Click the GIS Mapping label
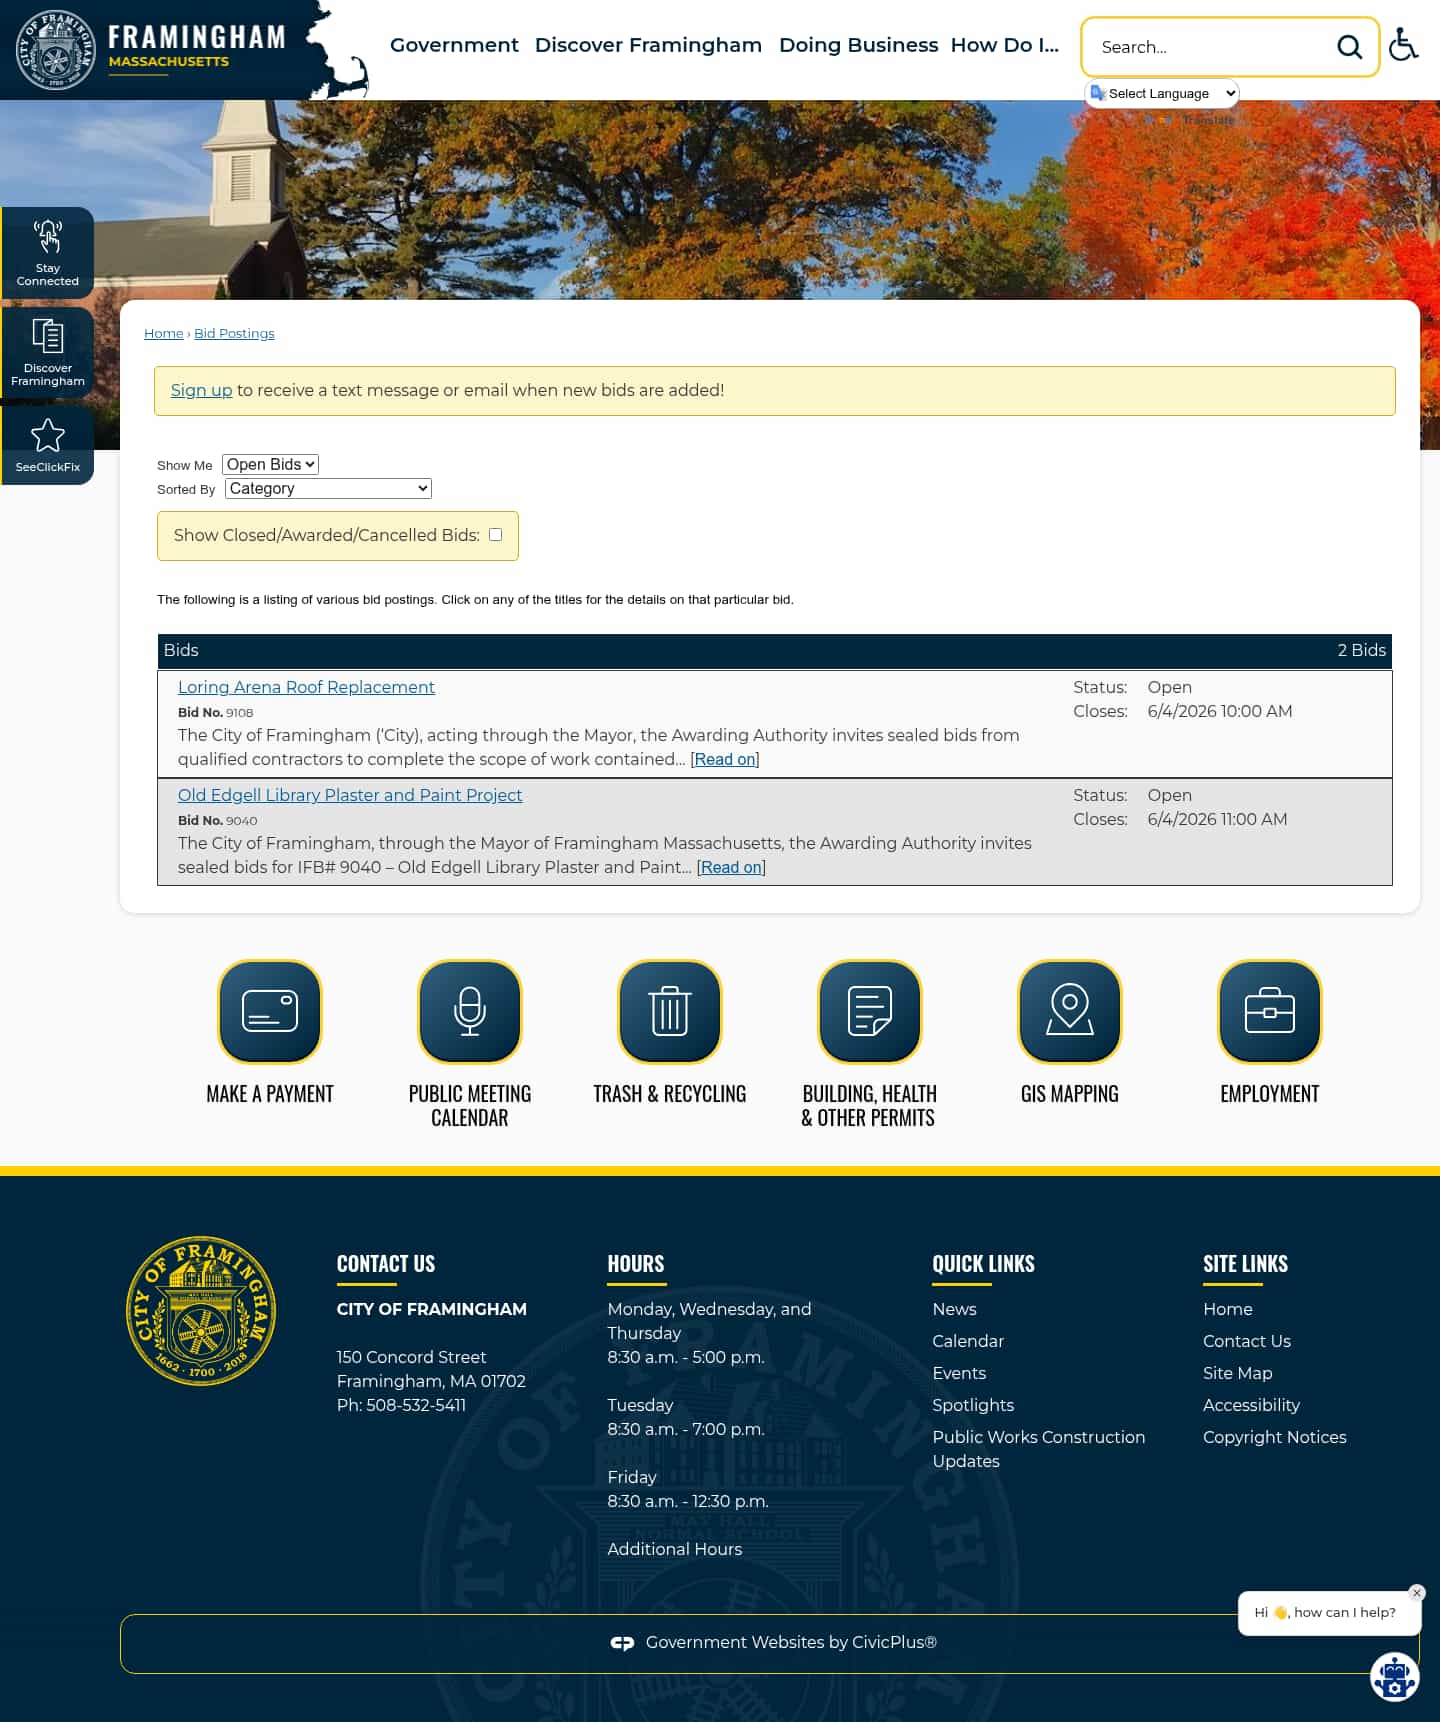This screenshot has width=1440, height=1722. click(x=1070, y=1094)
